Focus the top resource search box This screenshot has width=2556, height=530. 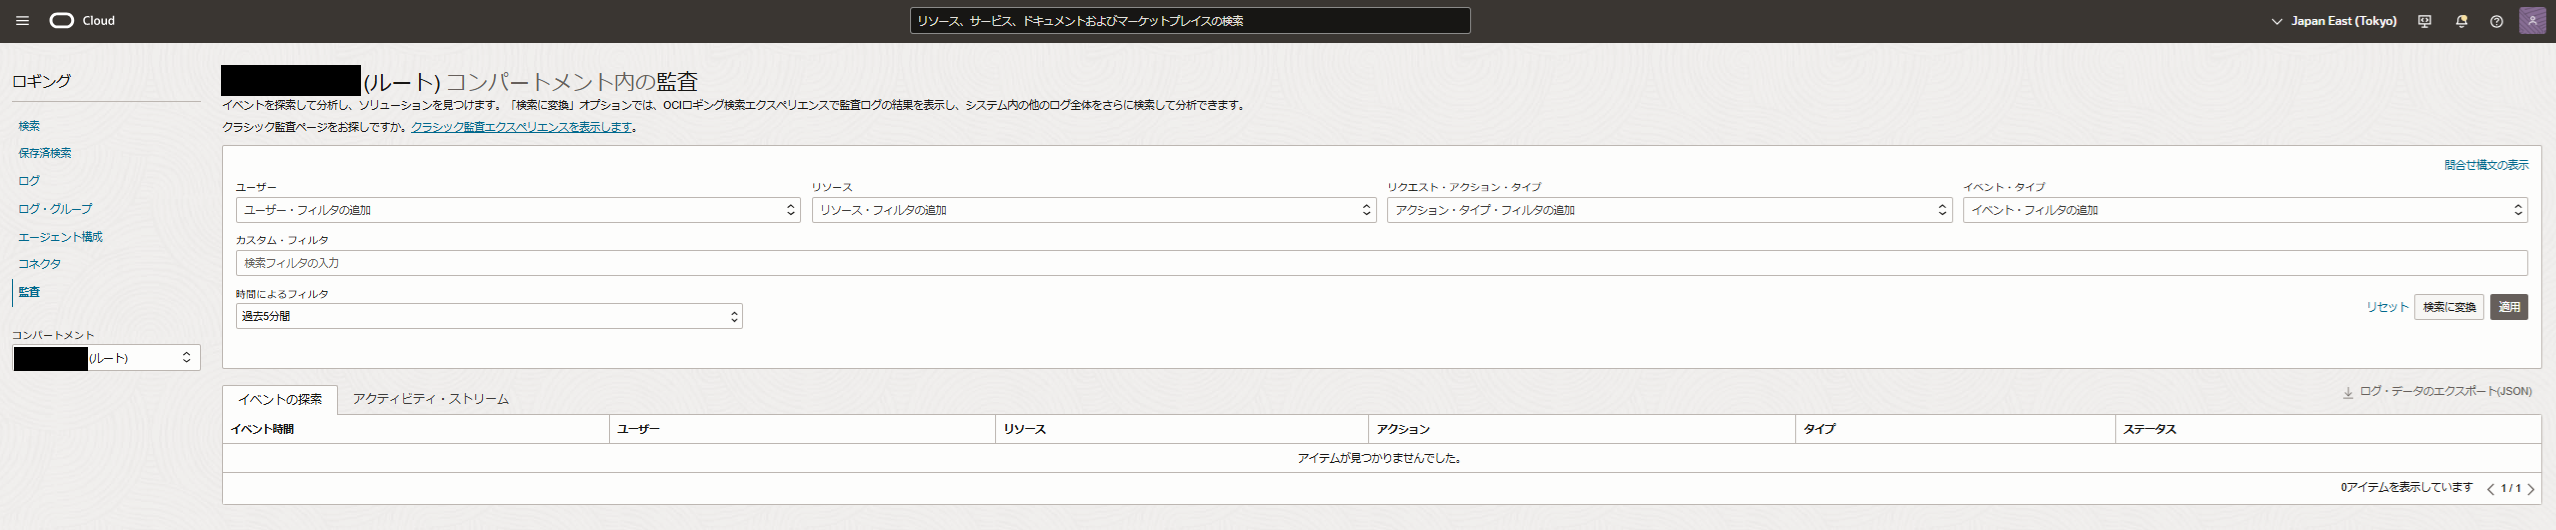pos(1190,21)
